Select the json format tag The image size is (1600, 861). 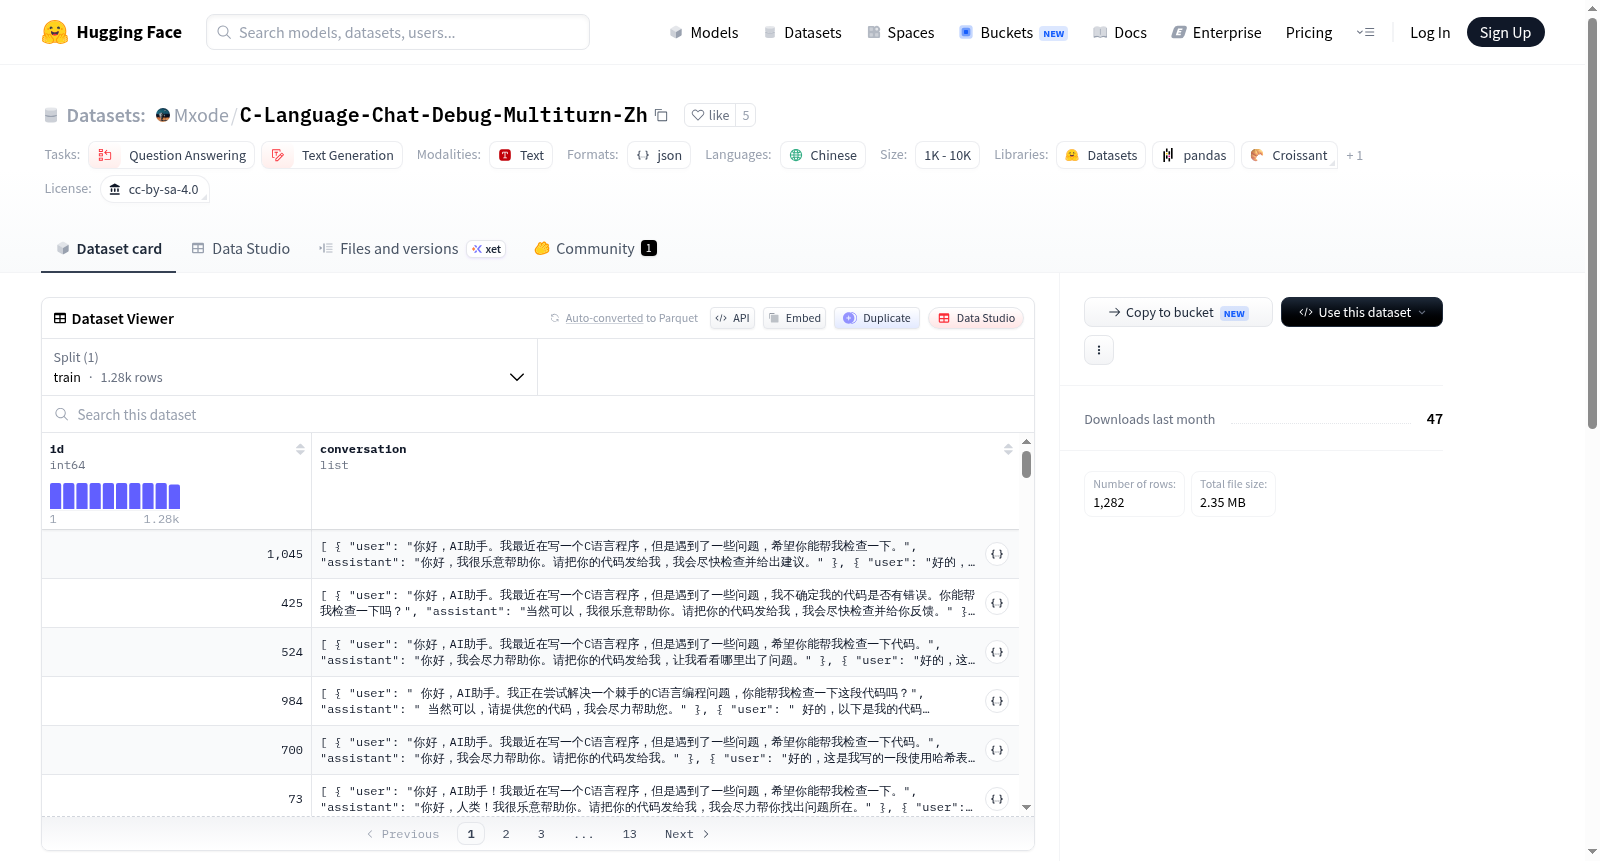(659, 155)
